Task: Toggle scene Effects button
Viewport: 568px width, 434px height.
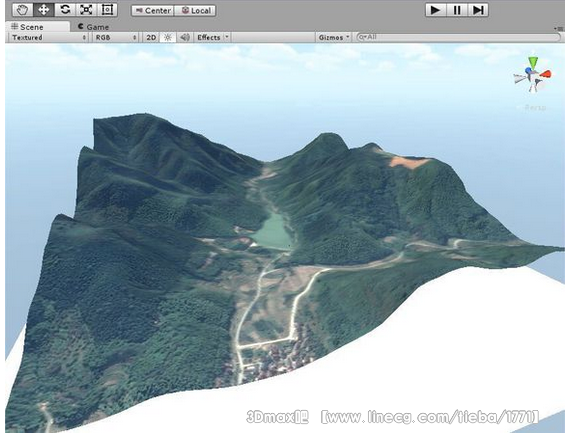Action: (209, 37)
